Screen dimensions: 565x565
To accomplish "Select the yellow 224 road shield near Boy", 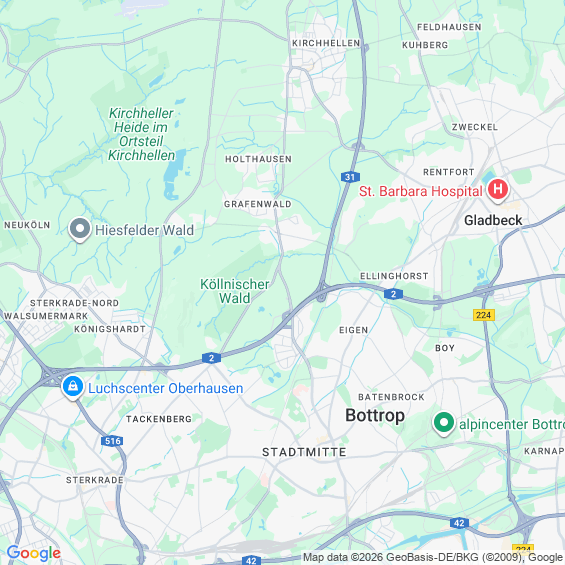I will (484, 315).
